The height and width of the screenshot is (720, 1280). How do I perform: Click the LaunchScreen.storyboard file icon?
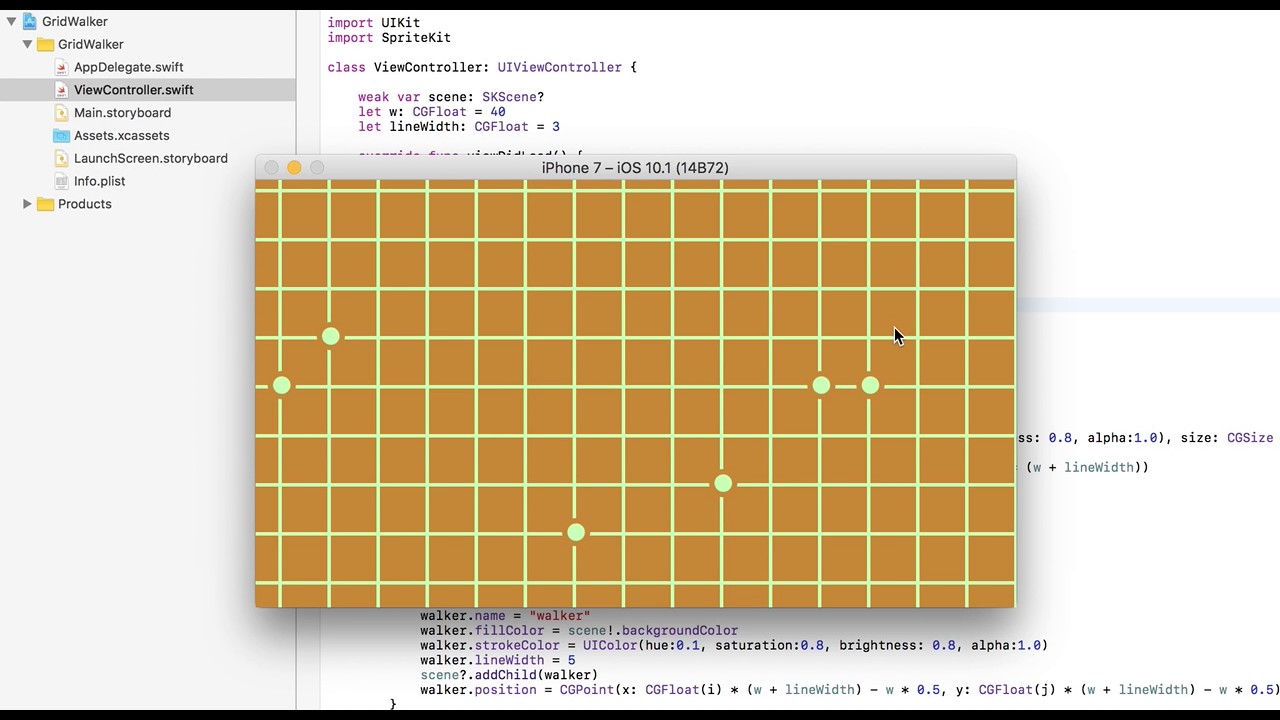(62, 158)
